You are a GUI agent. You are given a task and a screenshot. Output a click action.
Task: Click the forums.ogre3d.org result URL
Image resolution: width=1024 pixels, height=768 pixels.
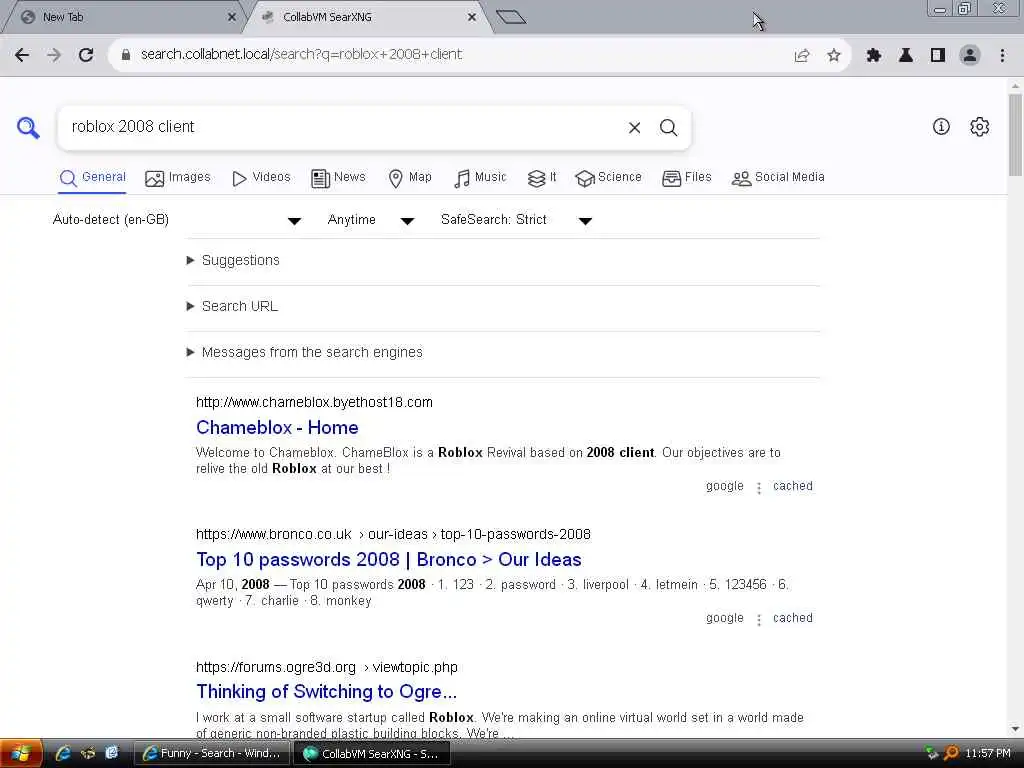point(327,667)
